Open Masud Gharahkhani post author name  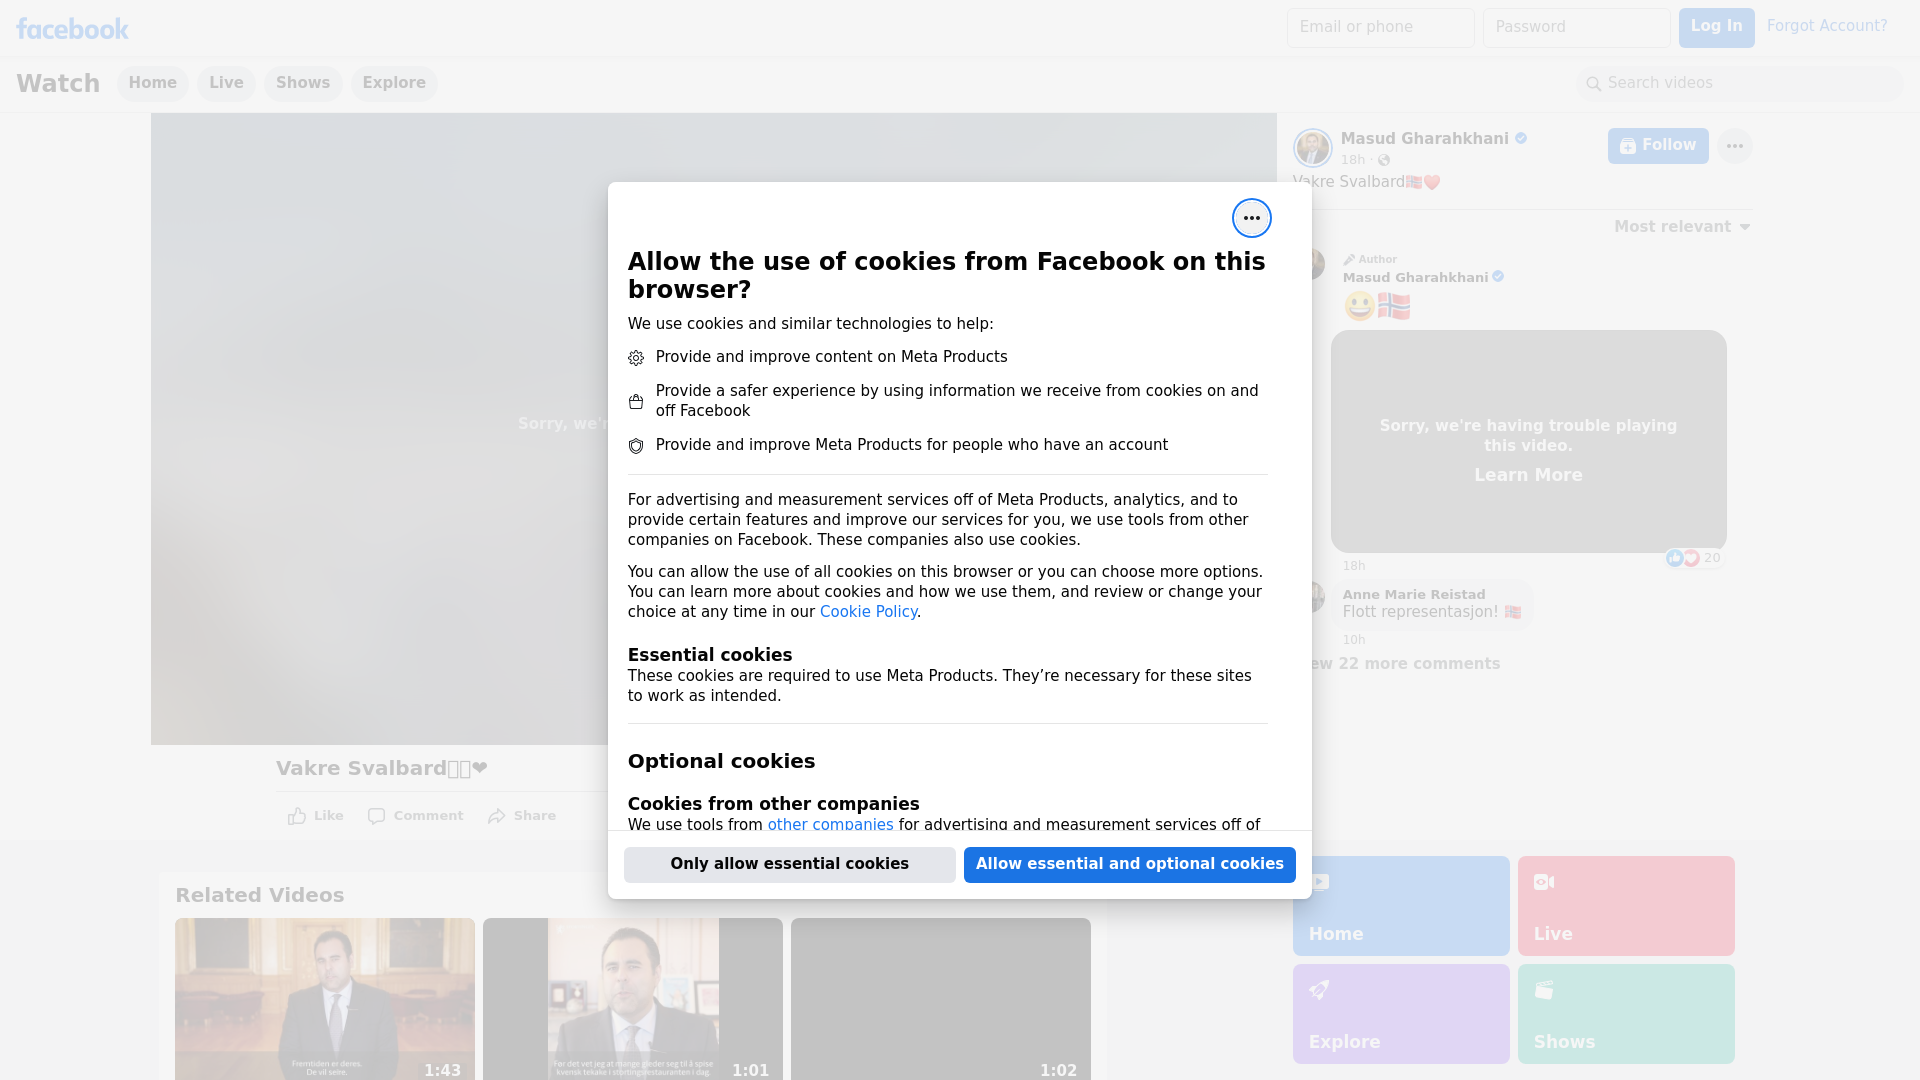1424,139
